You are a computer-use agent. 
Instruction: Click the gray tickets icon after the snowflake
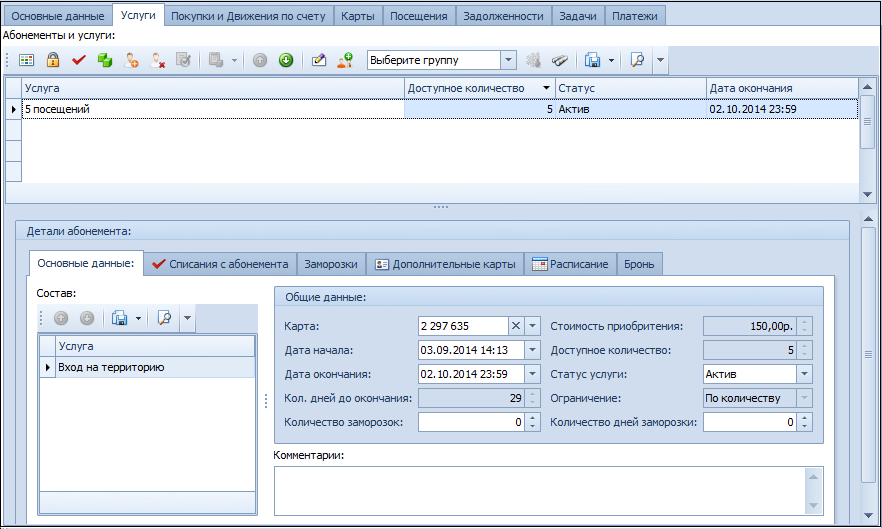(560, 60)
